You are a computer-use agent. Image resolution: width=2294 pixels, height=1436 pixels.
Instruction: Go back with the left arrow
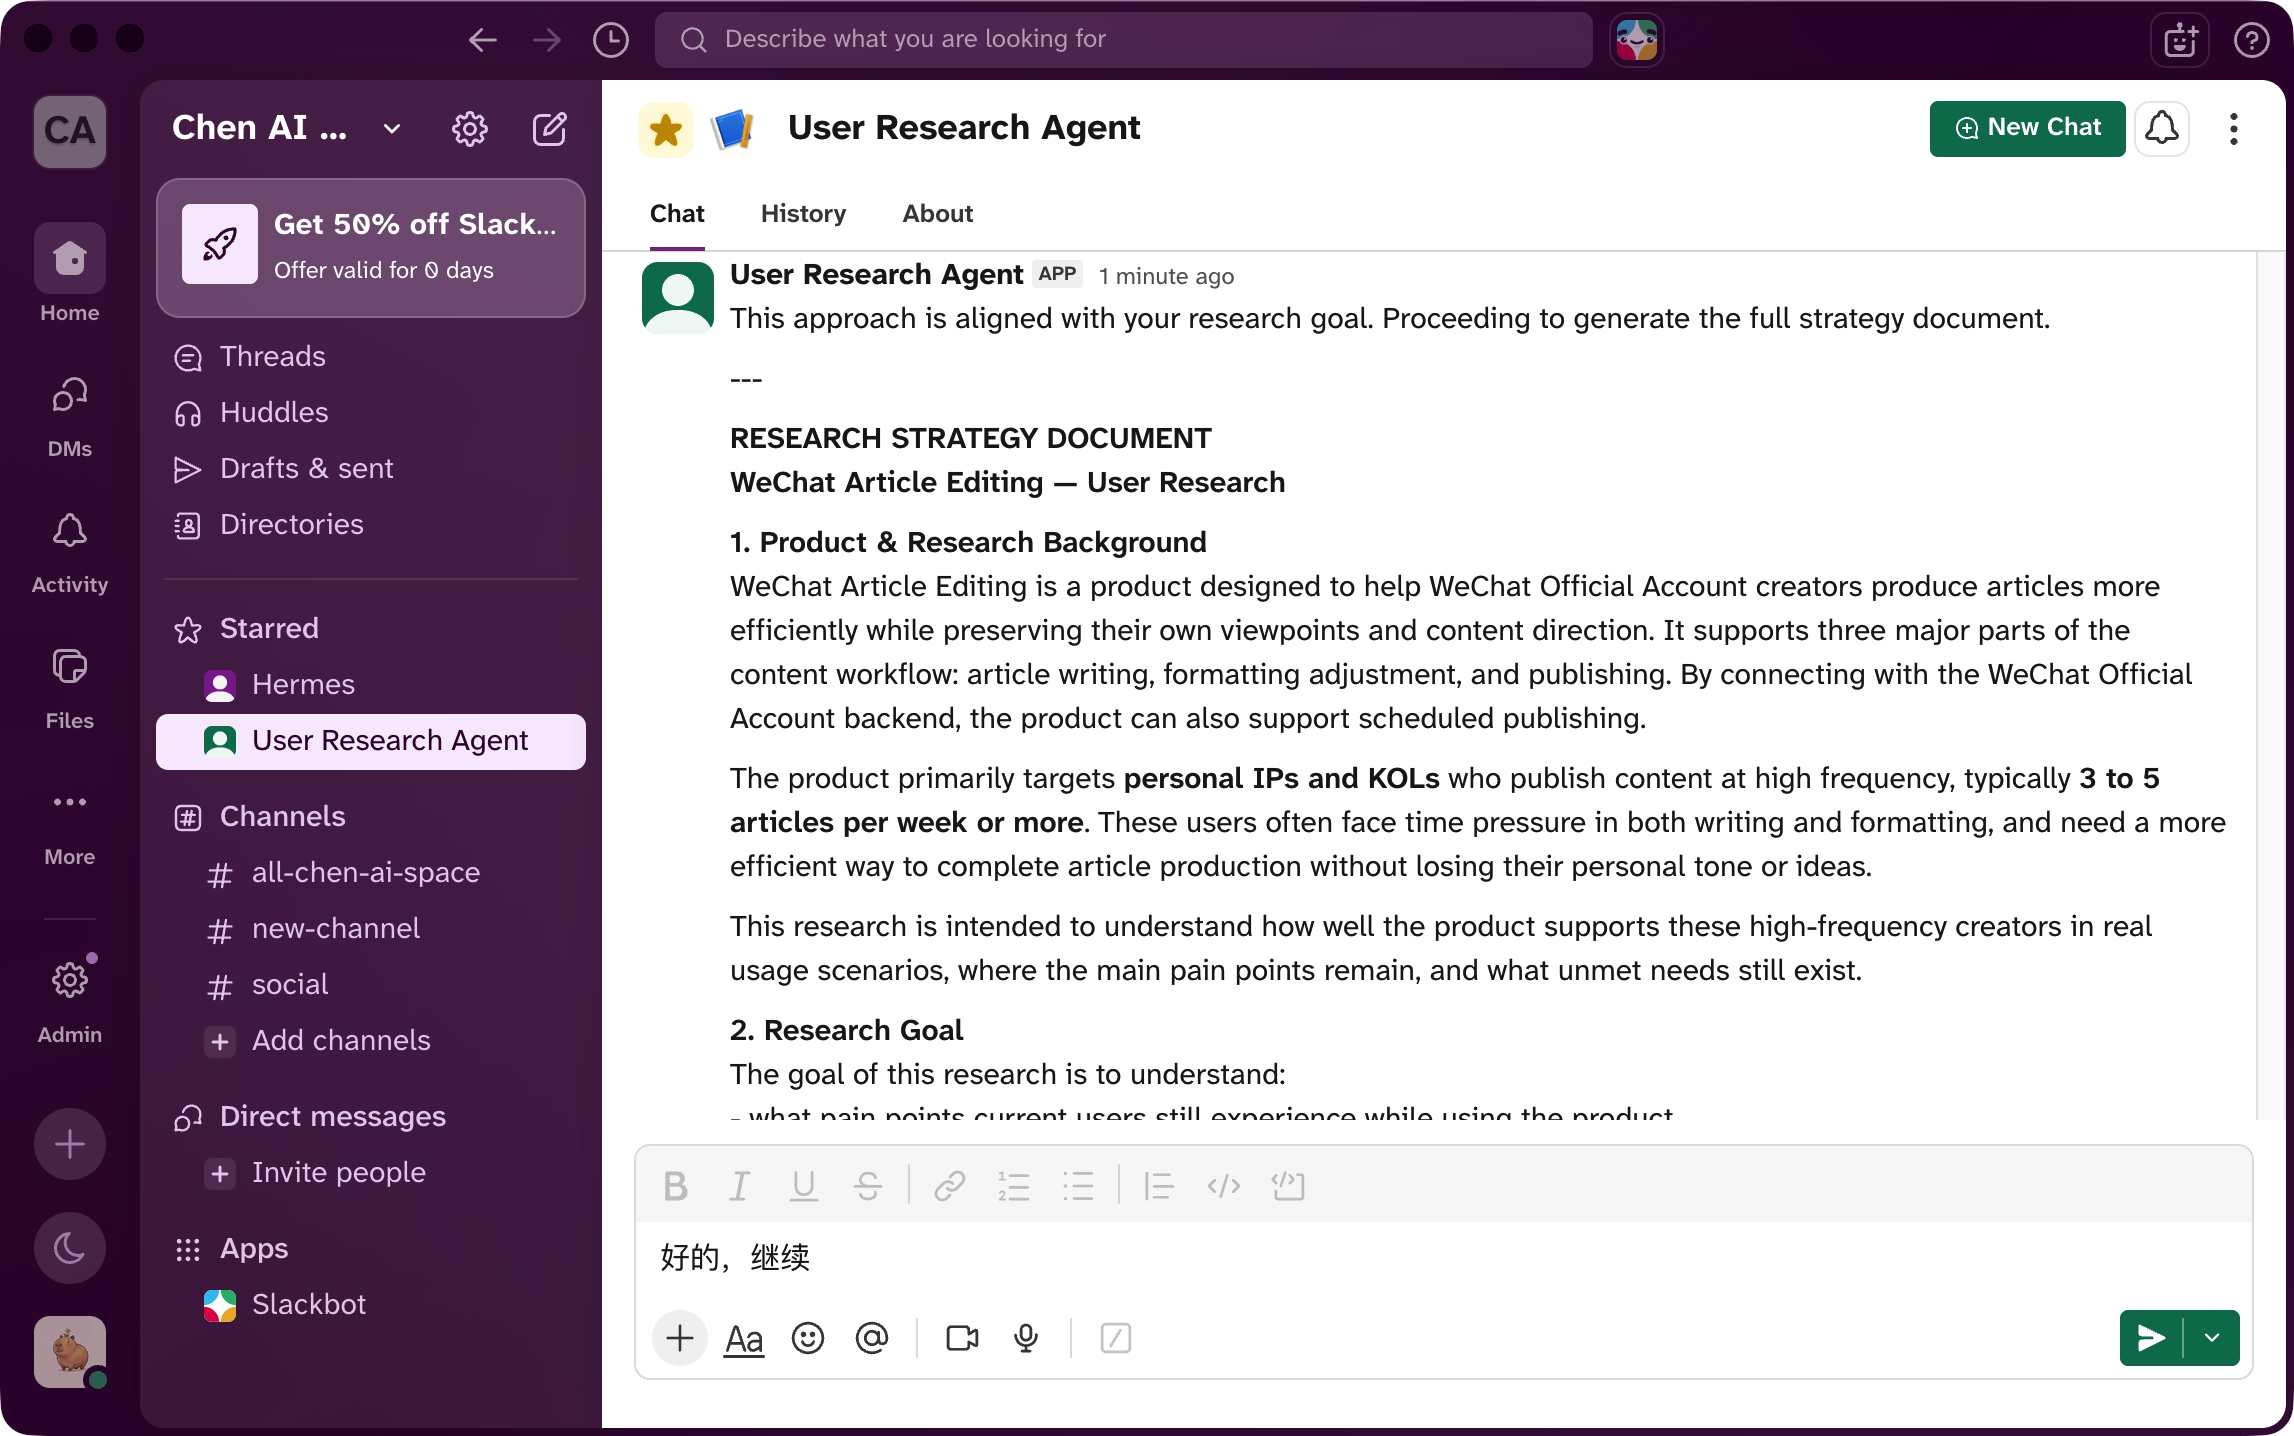[x=483, y=40]
